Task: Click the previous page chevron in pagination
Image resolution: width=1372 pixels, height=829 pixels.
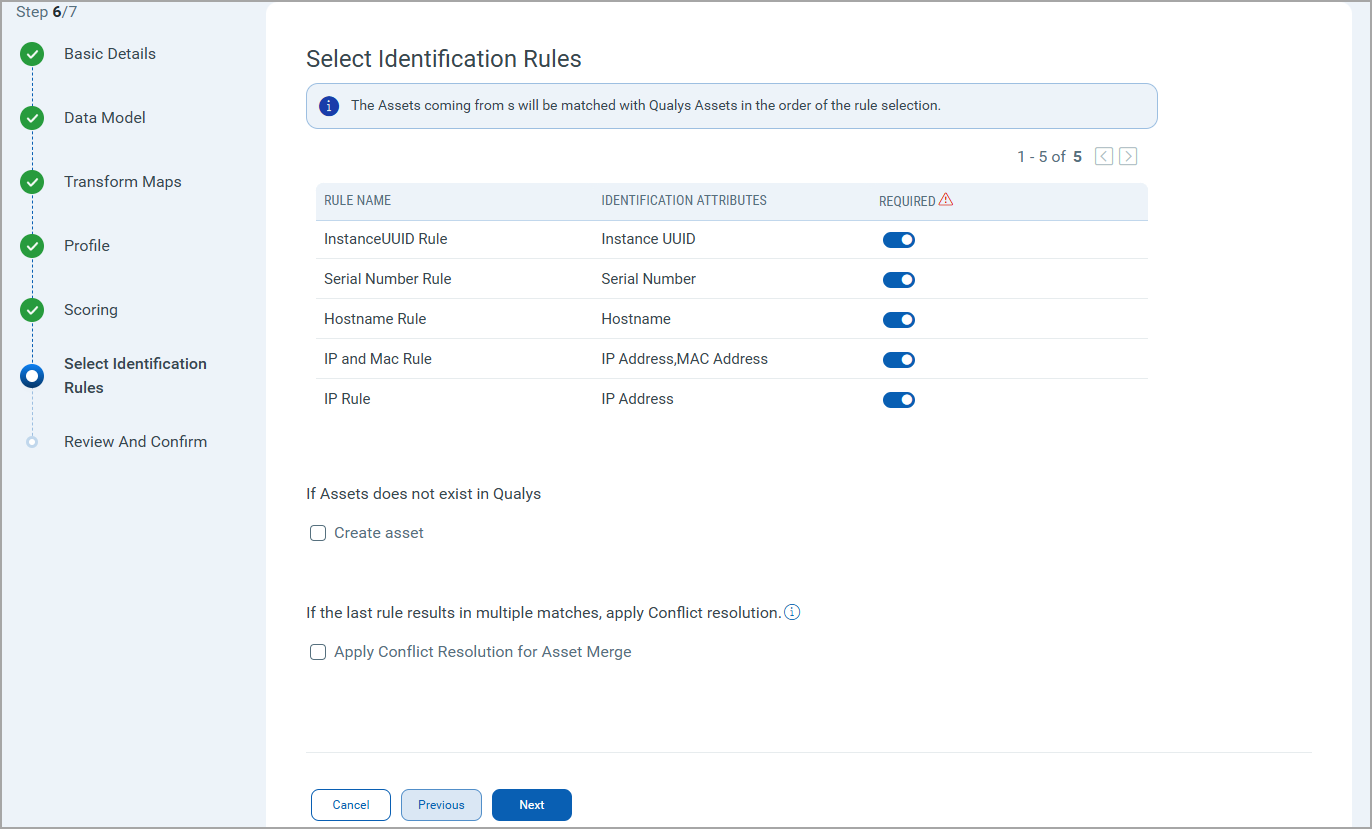Action: click(1103, 156)
